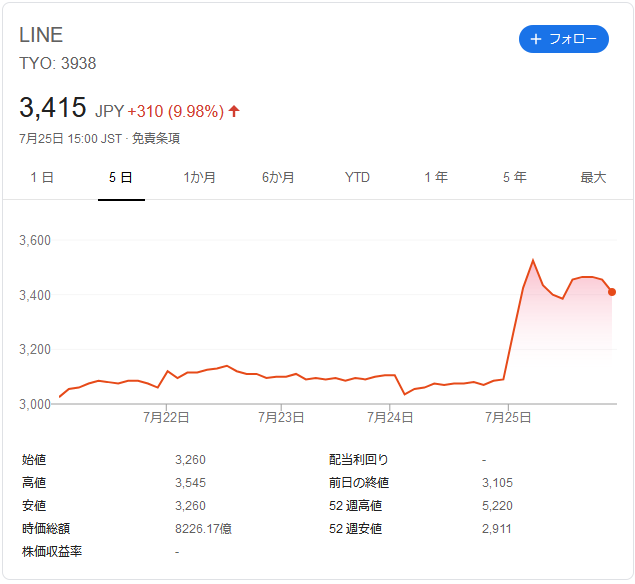Click the 7月25日 15:00 JST timestamp
Viewport: 635px width, 584px height.
click(70, 139)
